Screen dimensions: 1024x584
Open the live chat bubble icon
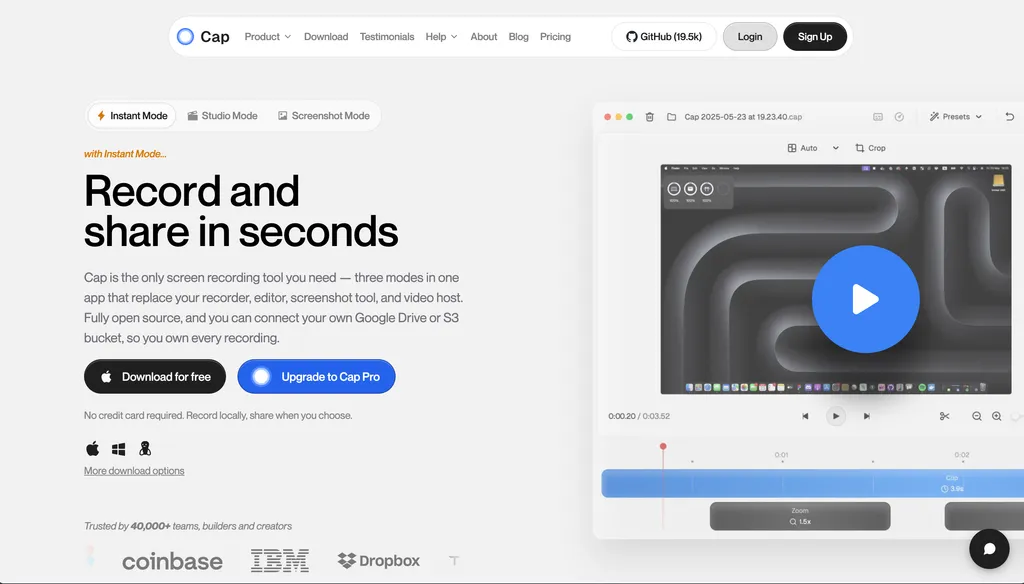tap(989, 549)
